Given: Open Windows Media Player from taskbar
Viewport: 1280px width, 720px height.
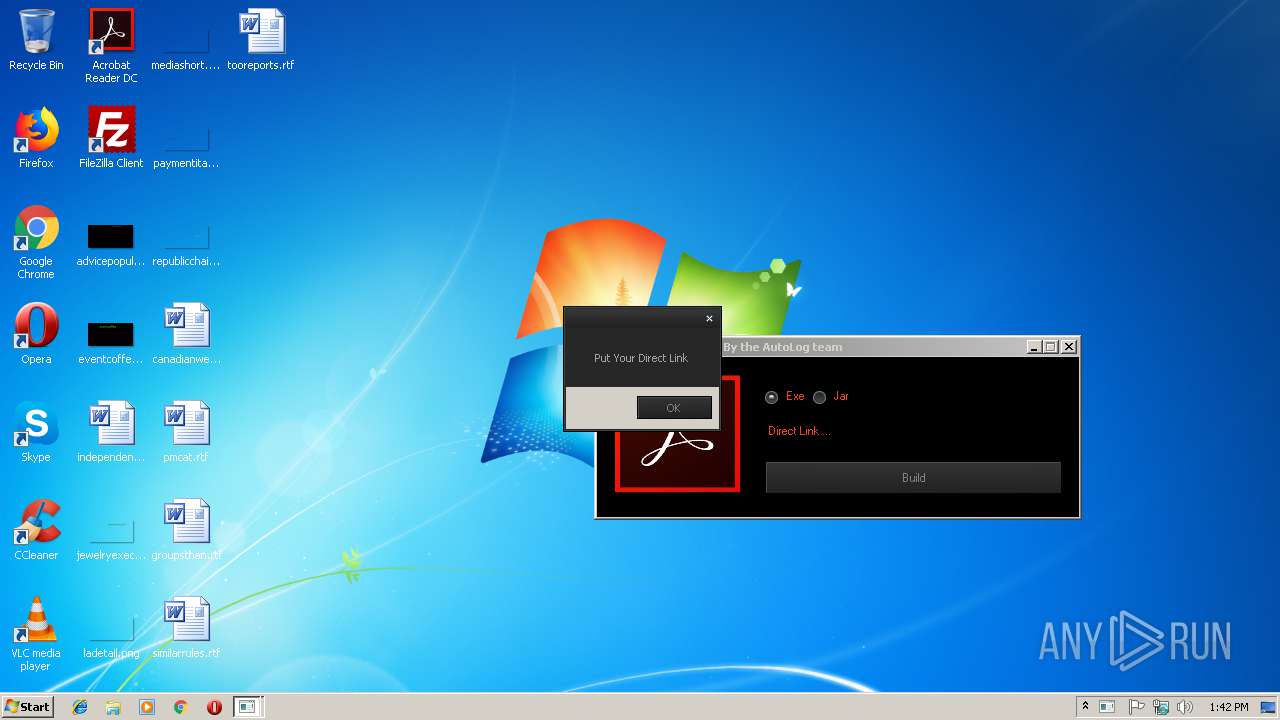Looking at the screenshot, I should (x=147, y=707).
